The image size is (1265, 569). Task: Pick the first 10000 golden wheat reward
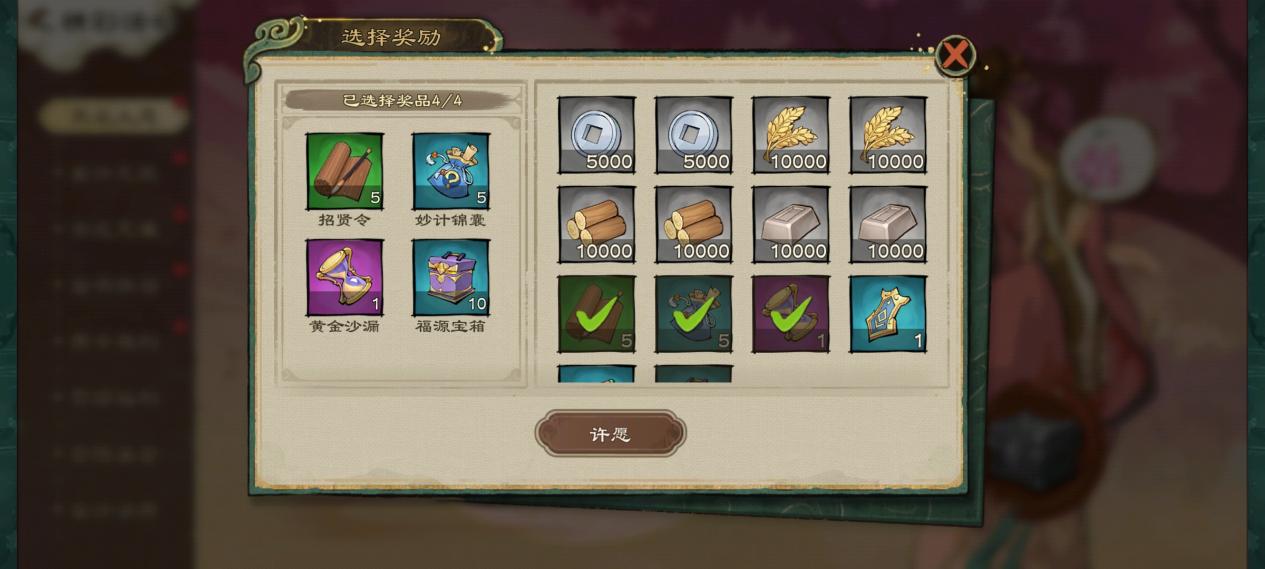[x=790, y=135]
